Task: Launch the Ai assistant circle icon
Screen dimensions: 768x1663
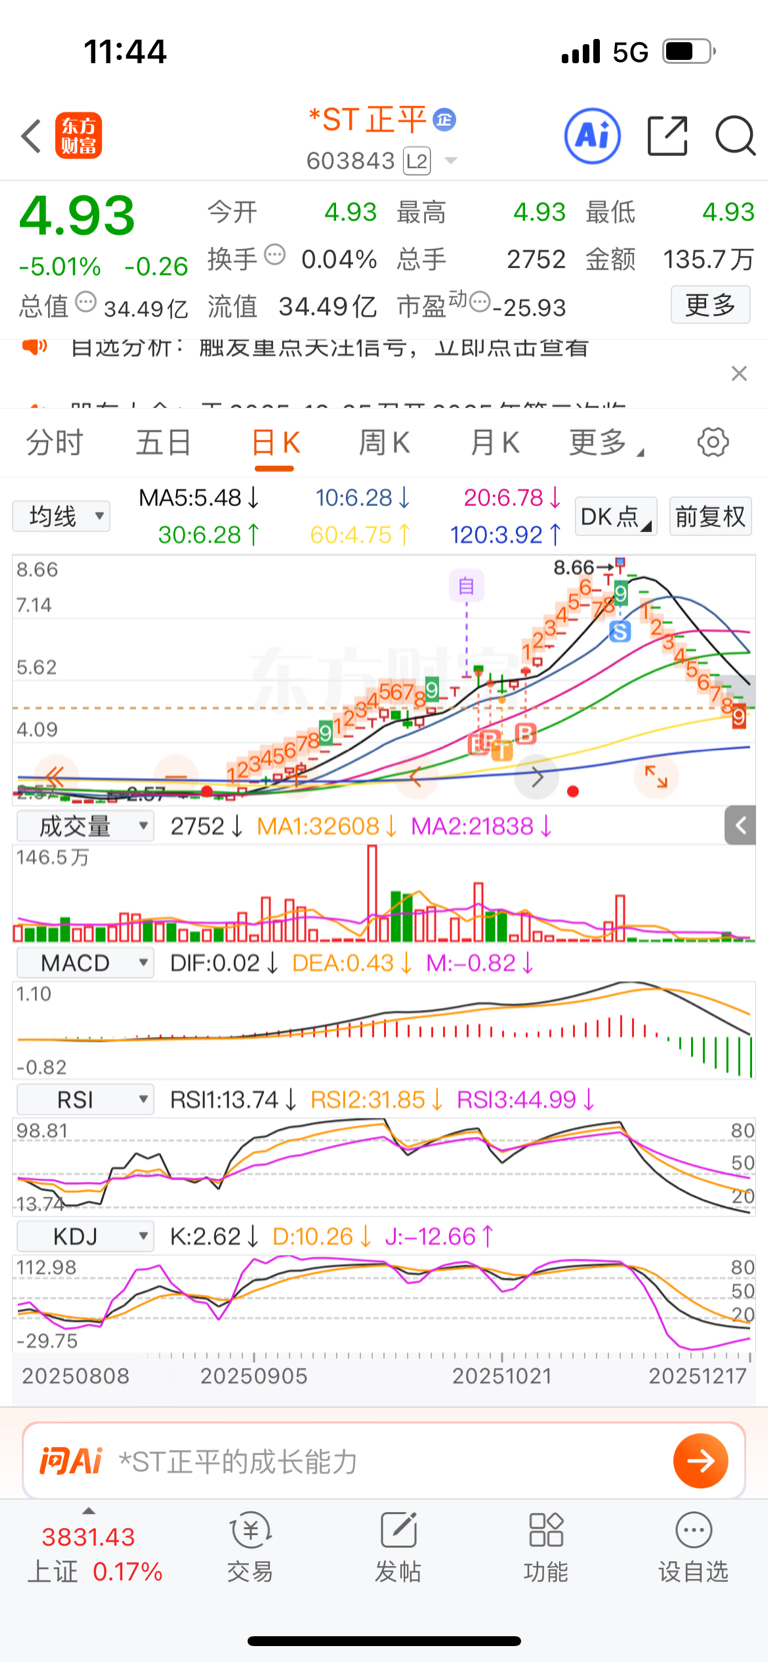Action: [592, 136]
